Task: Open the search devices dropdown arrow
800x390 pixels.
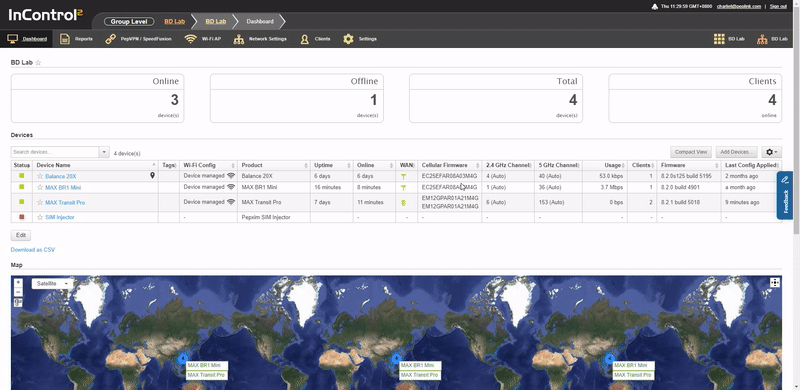Action: coord(104,152)
